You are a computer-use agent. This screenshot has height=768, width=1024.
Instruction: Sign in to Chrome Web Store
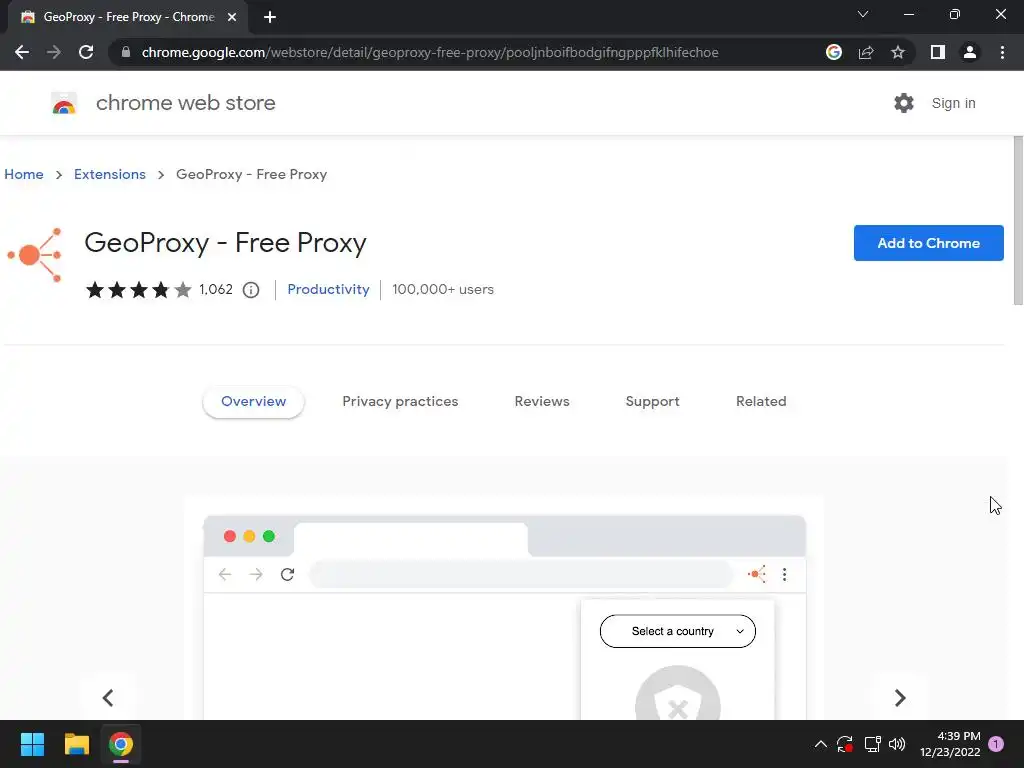pyautogui.click(x=953, y=103)
